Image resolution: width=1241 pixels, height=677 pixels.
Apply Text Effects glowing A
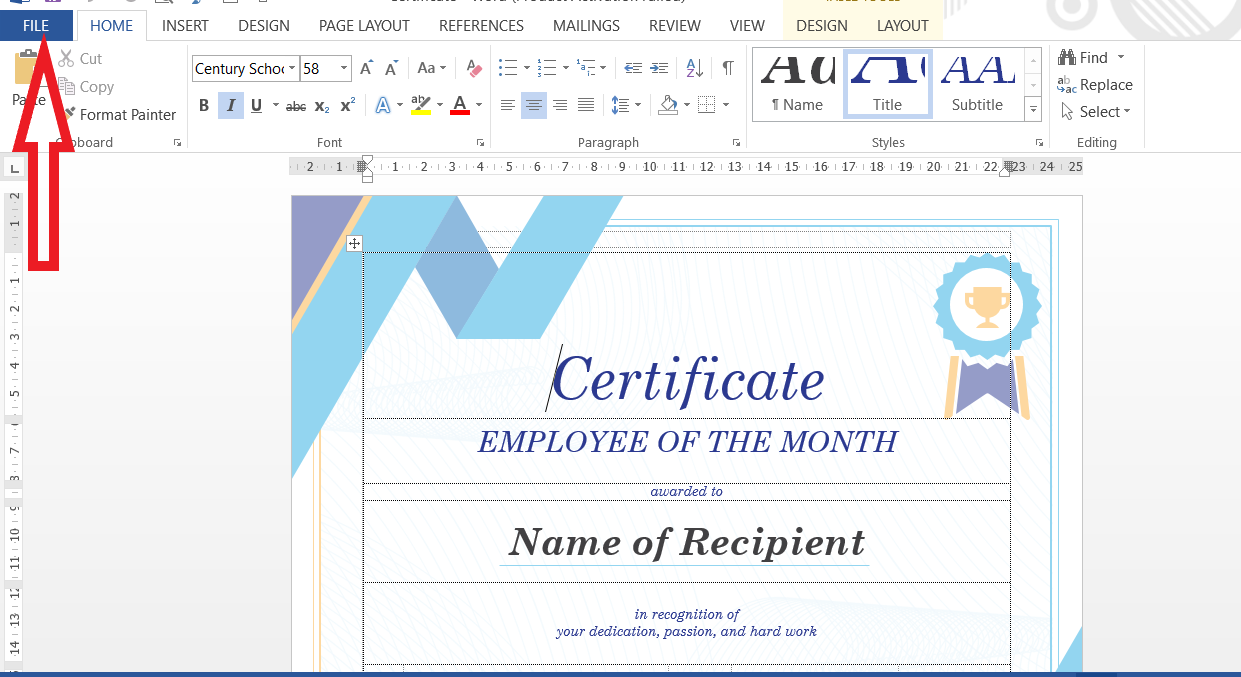click(383, 105)
